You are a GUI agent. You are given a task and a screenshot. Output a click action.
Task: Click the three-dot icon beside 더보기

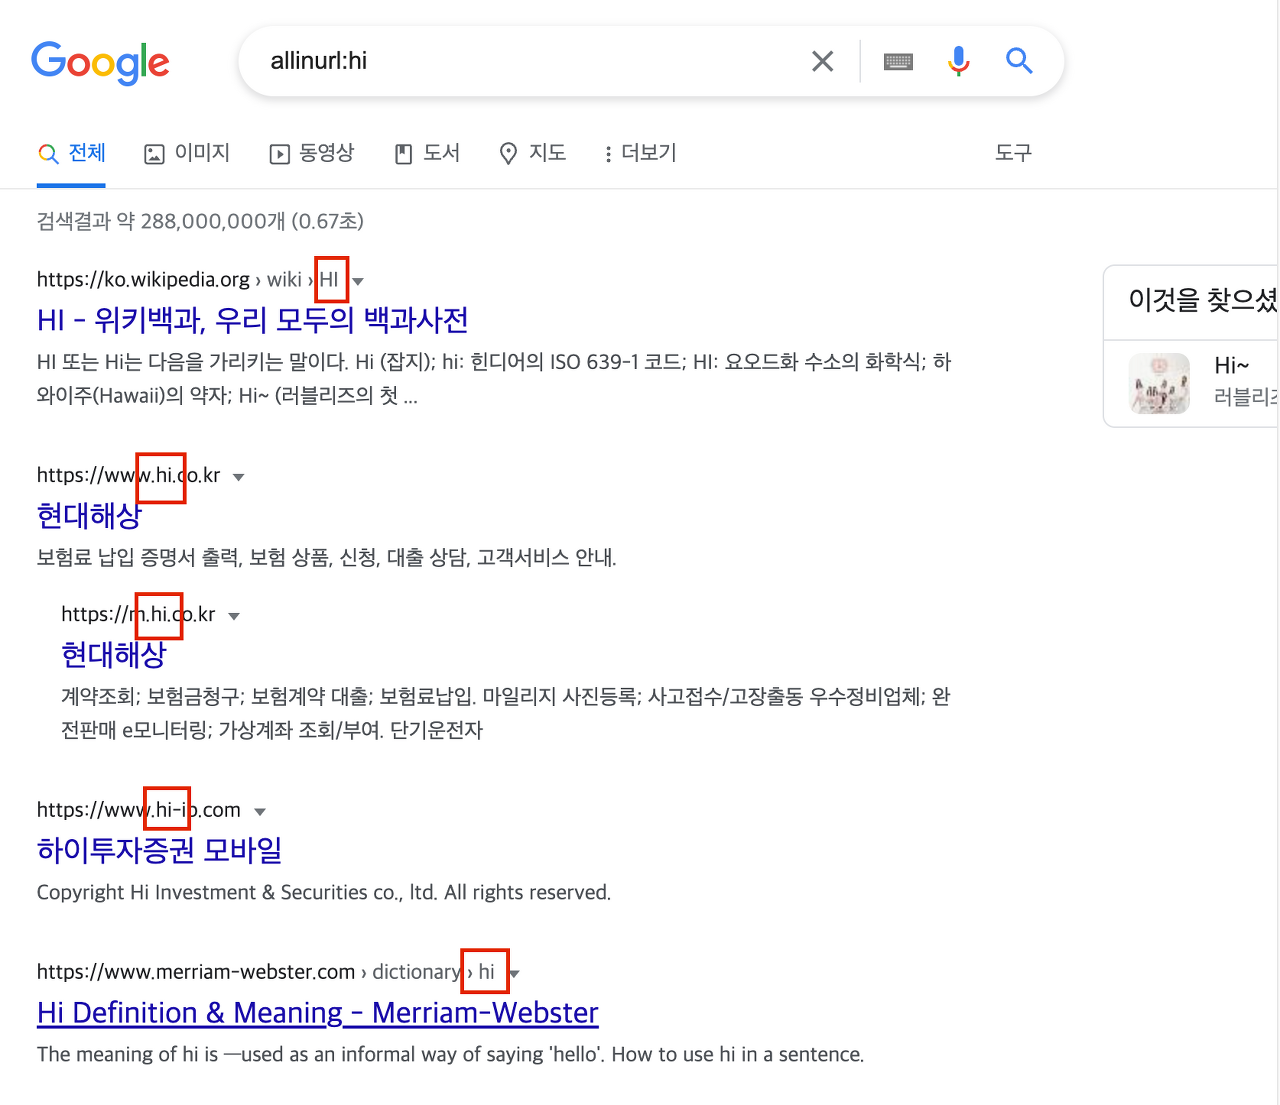pos(608,155)
